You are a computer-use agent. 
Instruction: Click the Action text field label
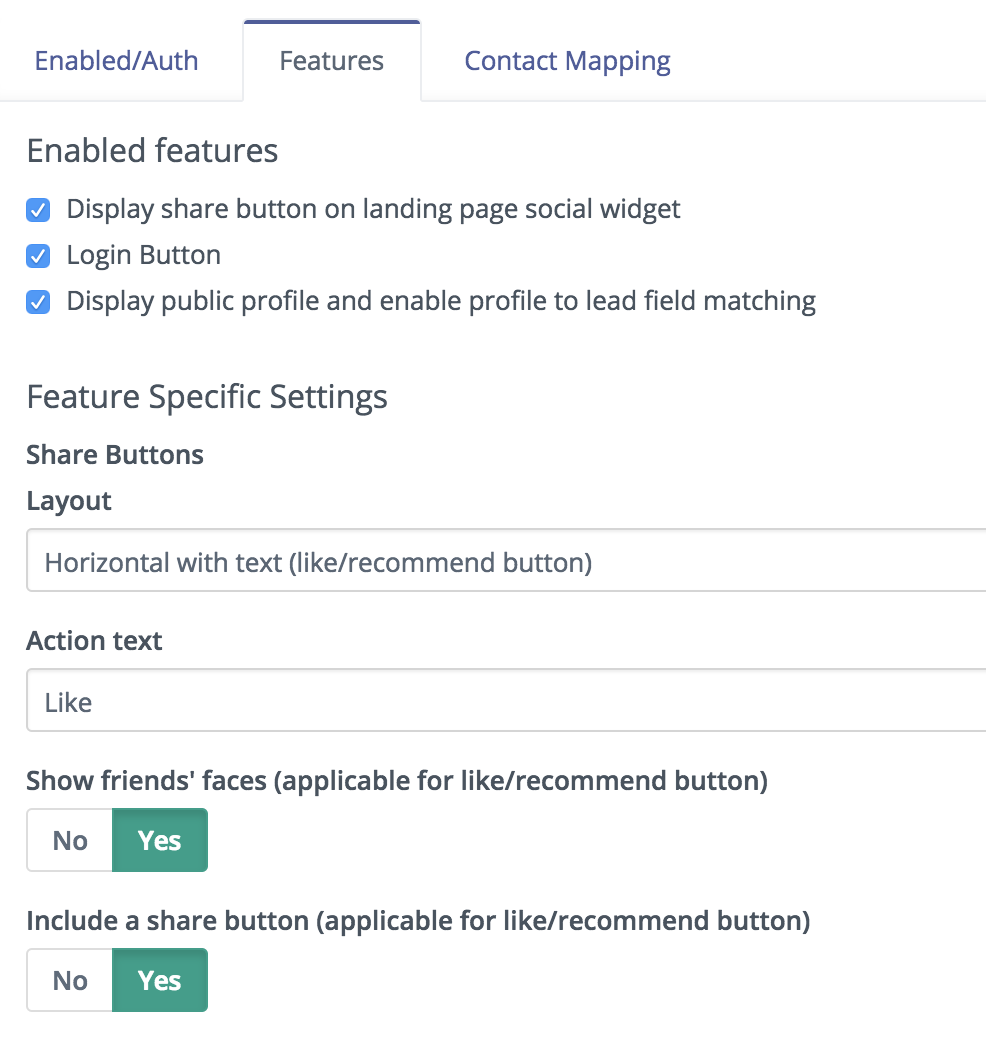click(94, 640)
